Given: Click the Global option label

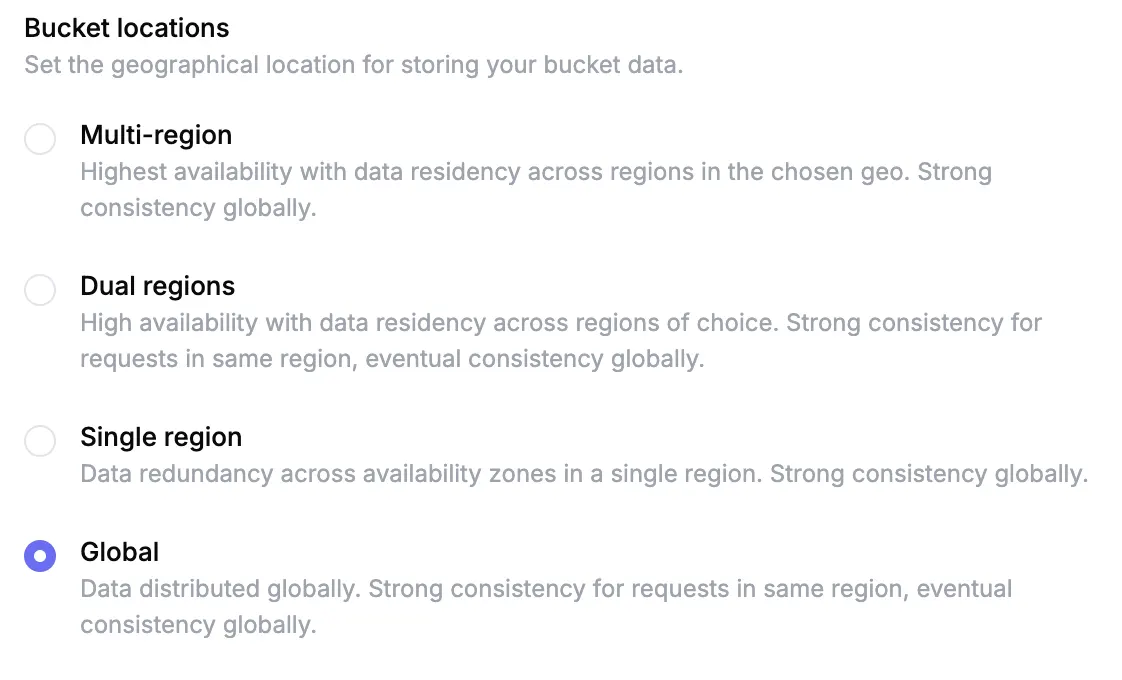Looking at the screenshot, I should (x=119, y=552).
